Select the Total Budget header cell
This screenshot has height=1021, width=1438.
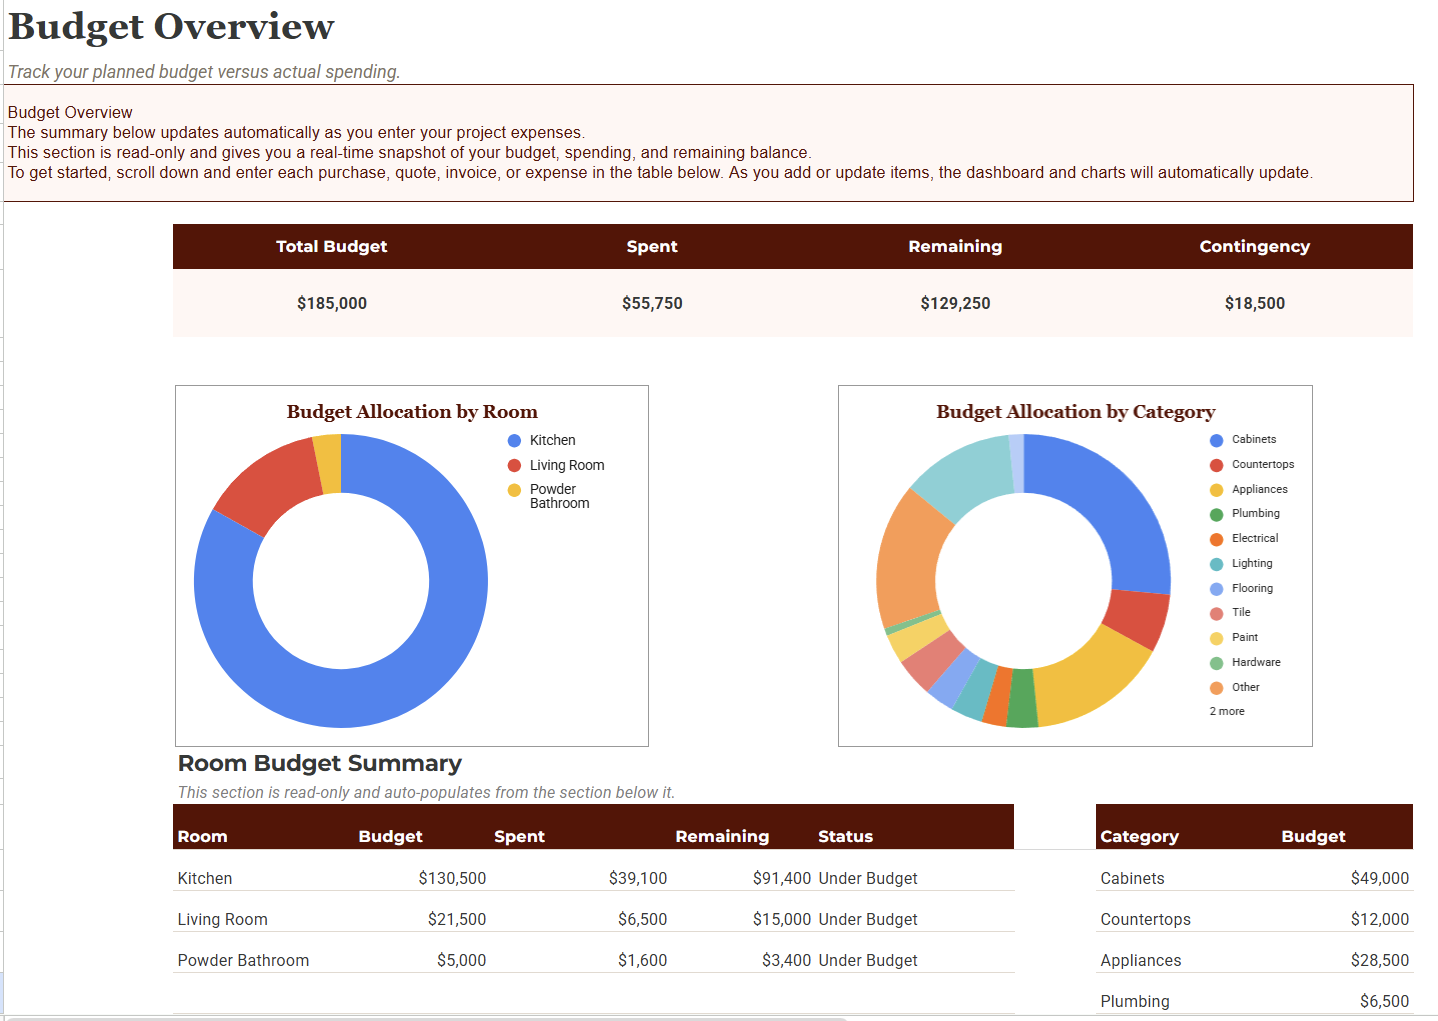point(332,246)
